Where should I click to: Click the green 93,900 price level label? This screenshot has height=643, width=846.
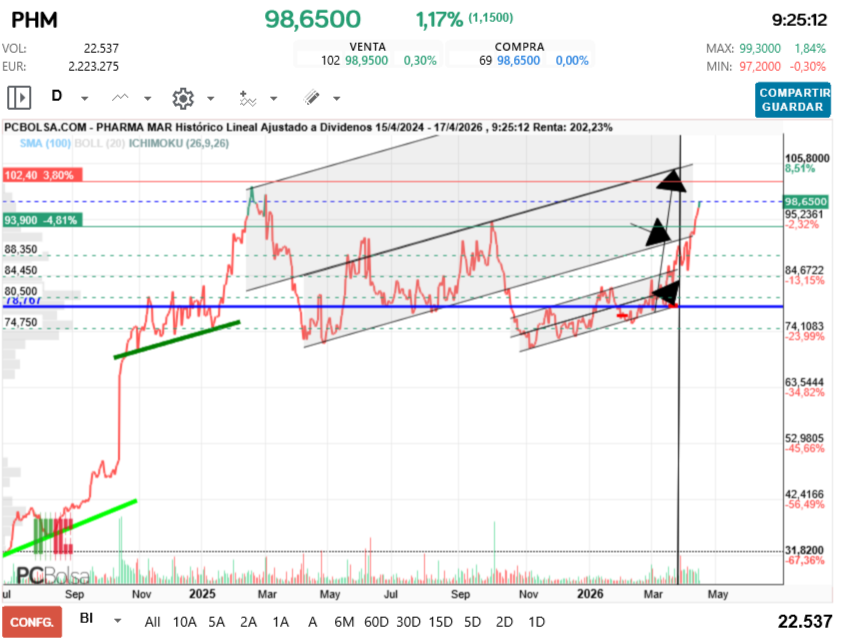[x=40, y=220]
